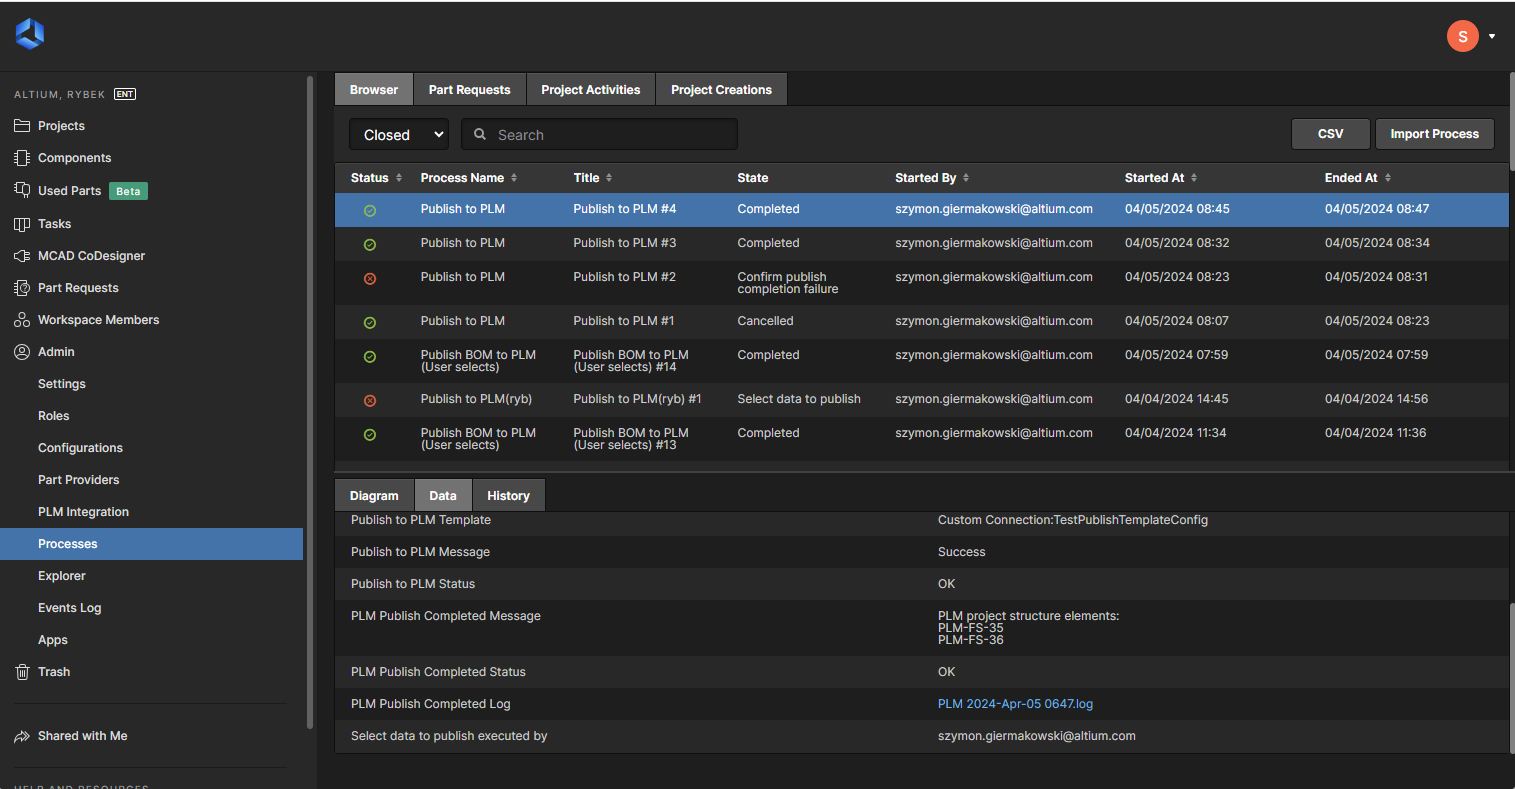Open Explorer in sidebar
The height and width of the screenshot is (789, 1515).
62,576
